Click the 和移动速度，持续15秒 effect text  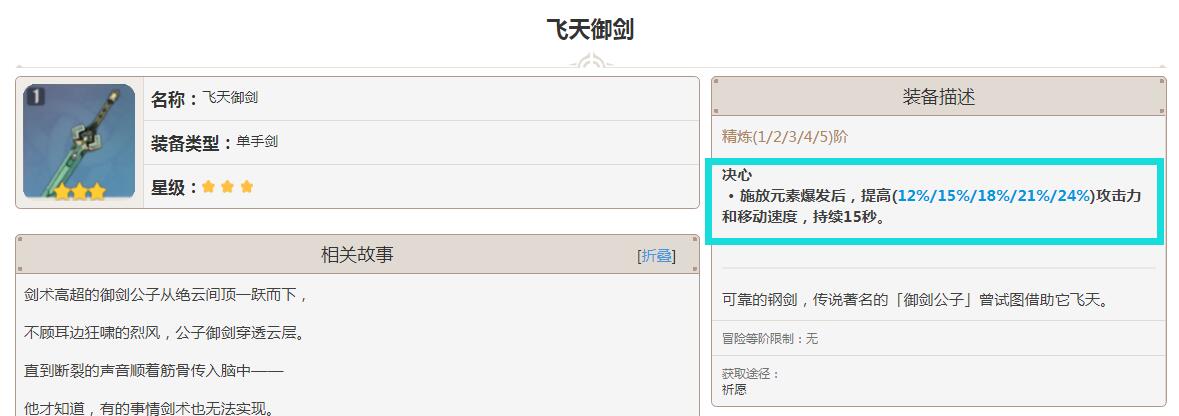(803, 218)
